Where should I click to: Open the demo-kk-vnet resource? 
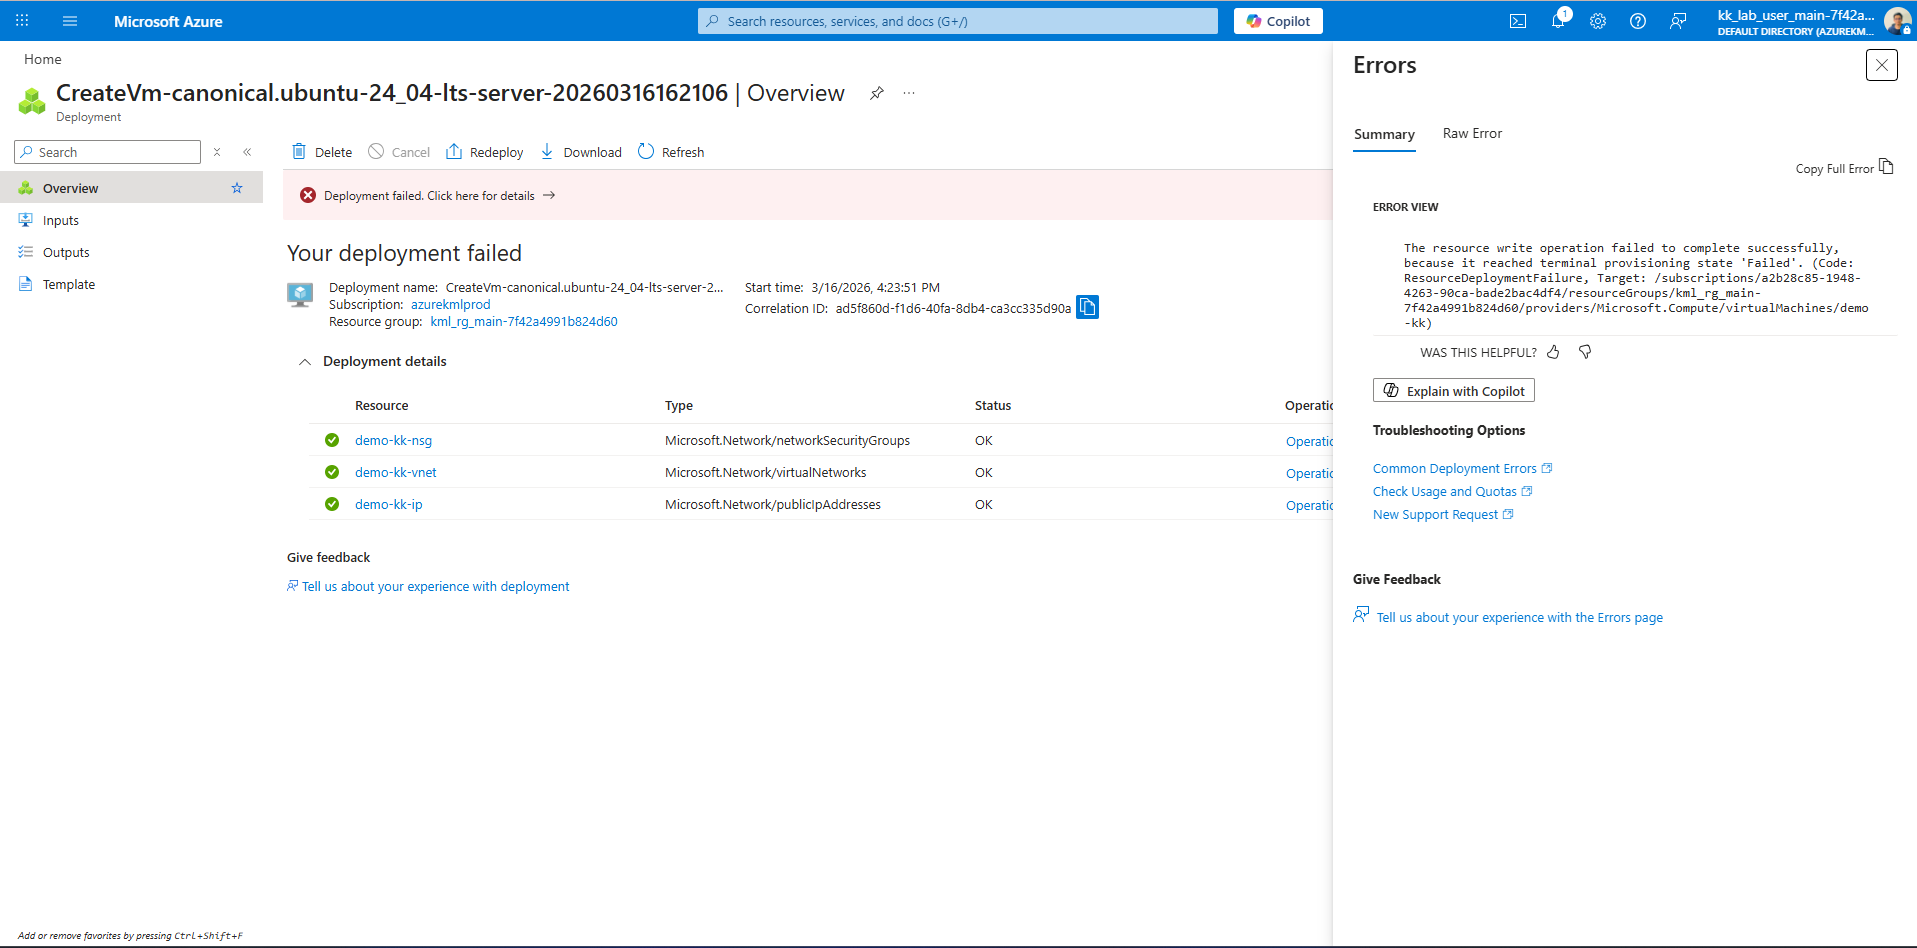[396, 473]
